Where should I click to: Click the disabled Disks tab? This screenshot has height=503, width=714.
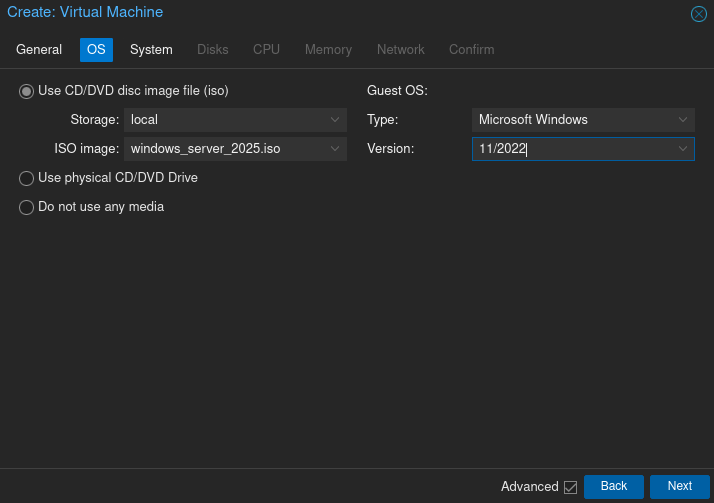[x=213, y=50]
